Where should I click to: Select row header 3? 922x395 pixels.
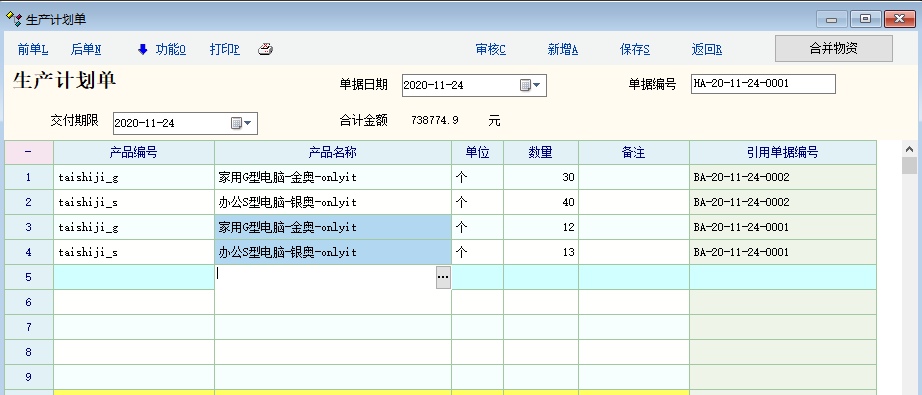29,227
